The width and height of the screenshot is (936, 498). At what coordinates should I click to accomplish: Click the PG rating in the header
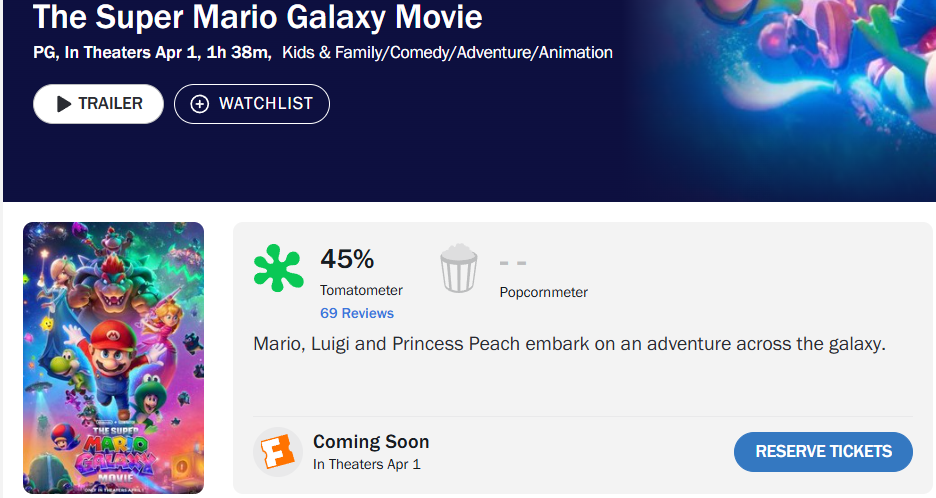45,52
